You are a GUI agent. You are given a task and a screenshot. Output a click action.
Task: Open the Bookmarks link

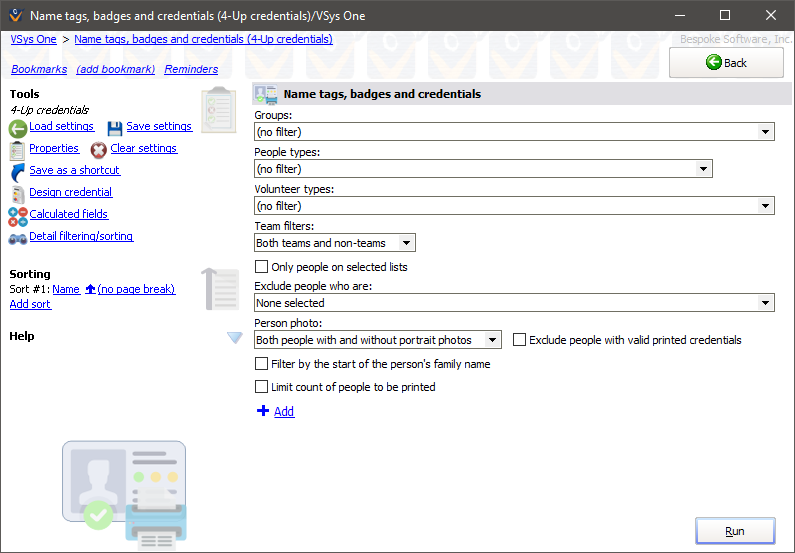39,70
